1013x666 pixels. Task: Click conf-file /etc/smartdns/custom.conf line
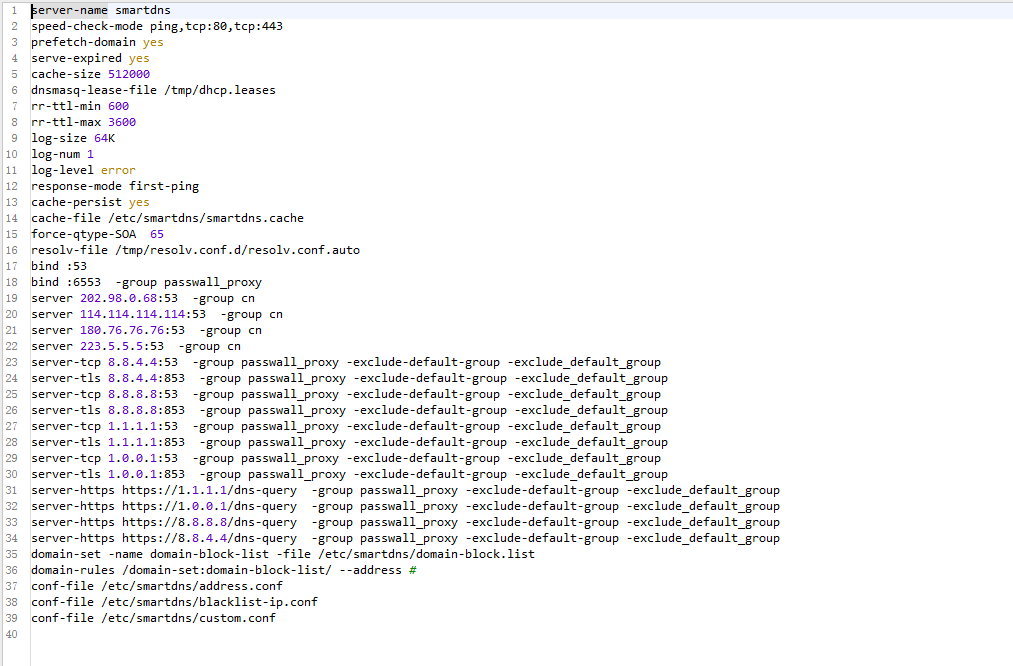(153, 618)
